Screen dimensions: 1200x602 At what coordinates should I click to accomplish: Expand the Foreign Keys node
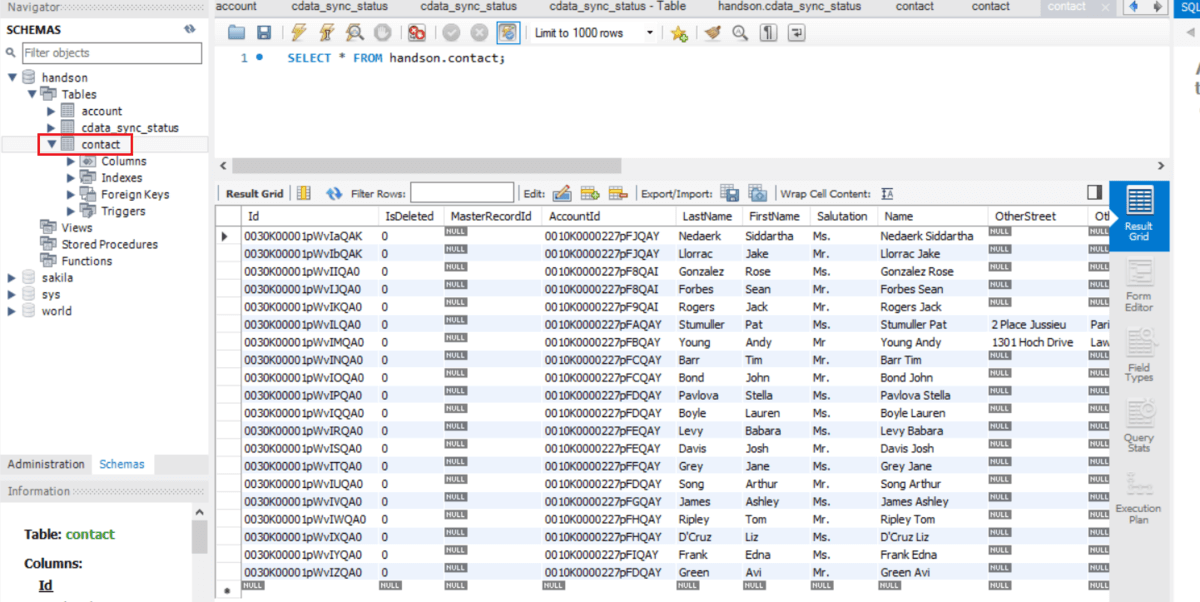click(71, 194)
